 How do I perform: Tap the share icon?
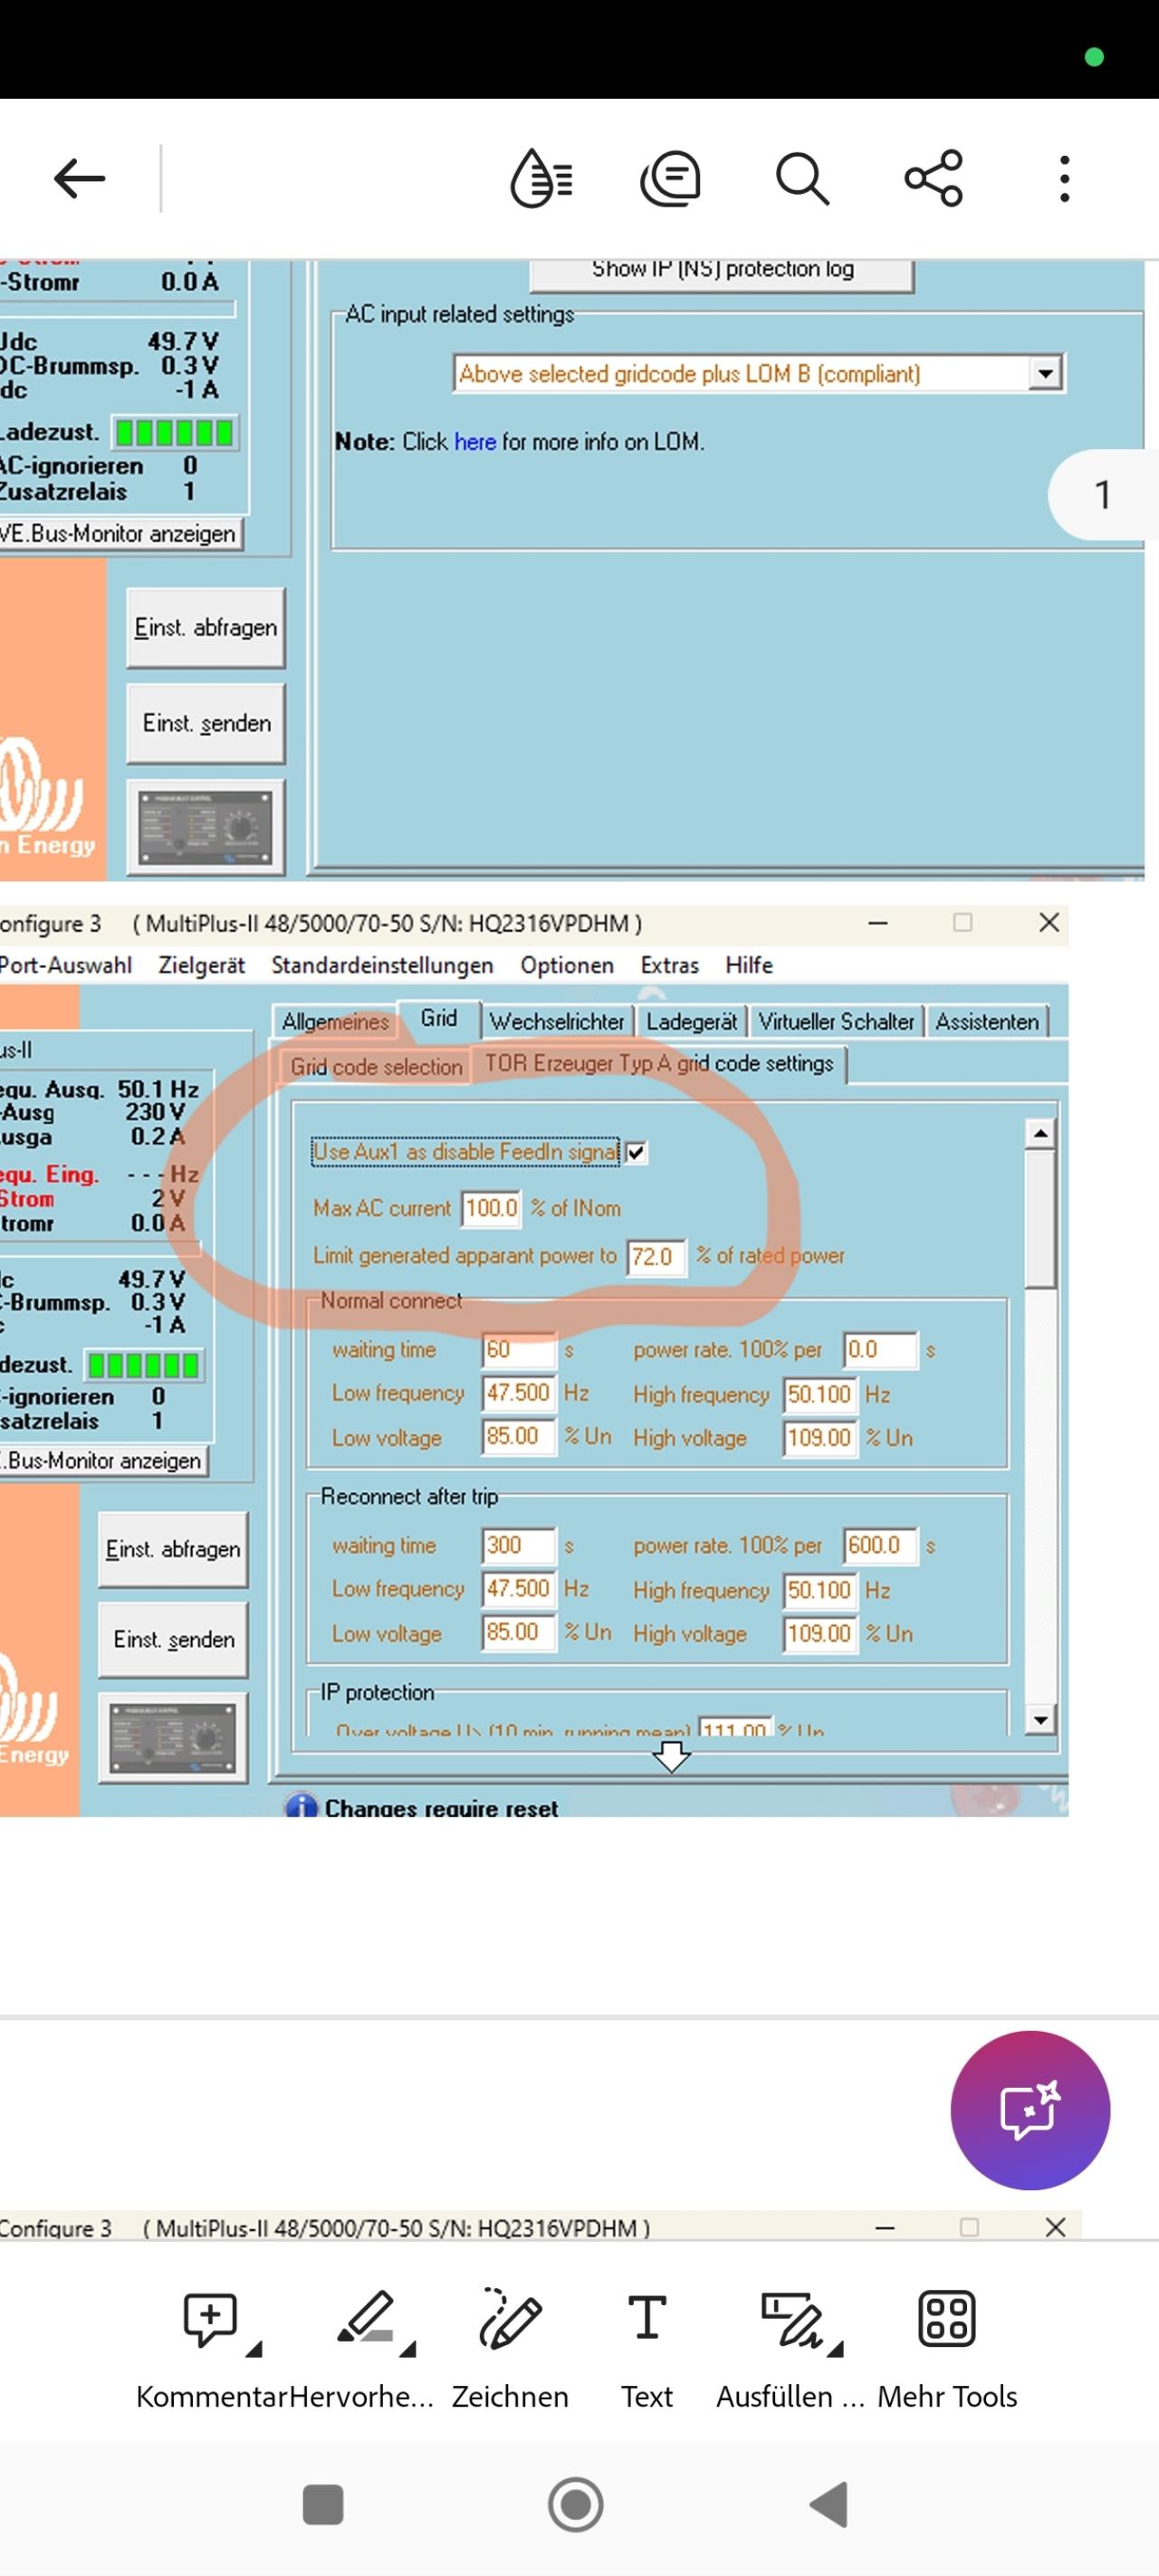(933, 179)
